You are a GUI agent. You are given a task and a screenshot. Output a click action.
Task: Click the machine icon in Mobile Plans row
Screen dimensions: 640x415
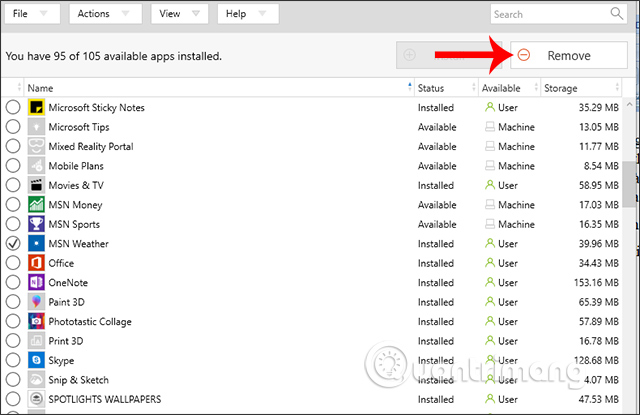click(x=490, y=166)
